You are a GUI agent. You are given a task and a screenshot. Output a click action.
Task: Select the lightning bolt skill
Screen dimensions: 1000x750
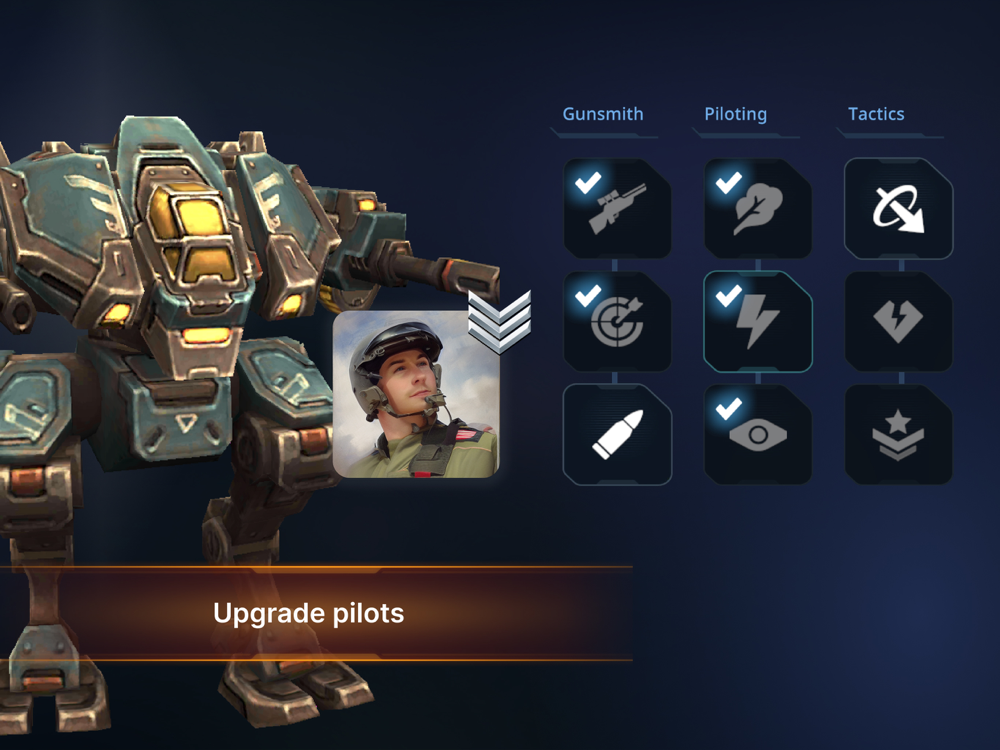[x=758, y=322]
